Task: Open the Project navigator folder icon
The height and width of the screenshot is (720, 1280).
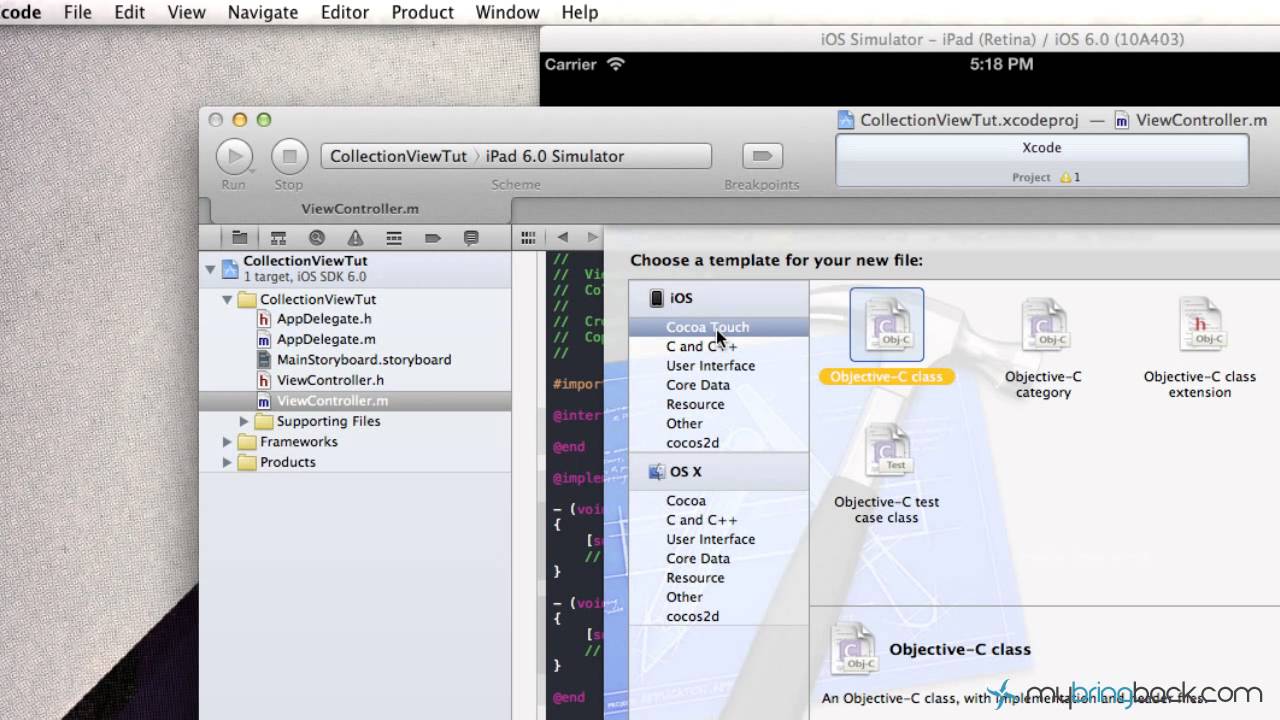Action: (240, 238)
